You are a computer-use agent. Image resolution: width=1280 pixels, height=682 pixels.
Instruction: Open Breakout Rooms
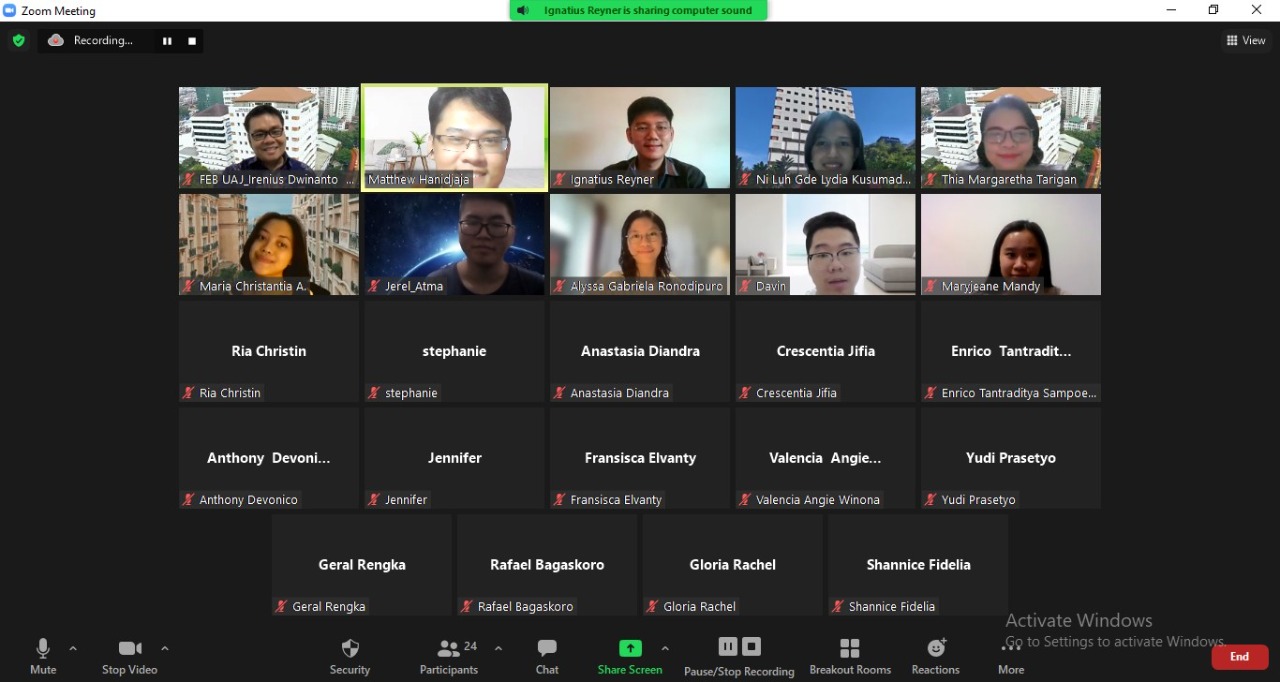pos(850,656)
